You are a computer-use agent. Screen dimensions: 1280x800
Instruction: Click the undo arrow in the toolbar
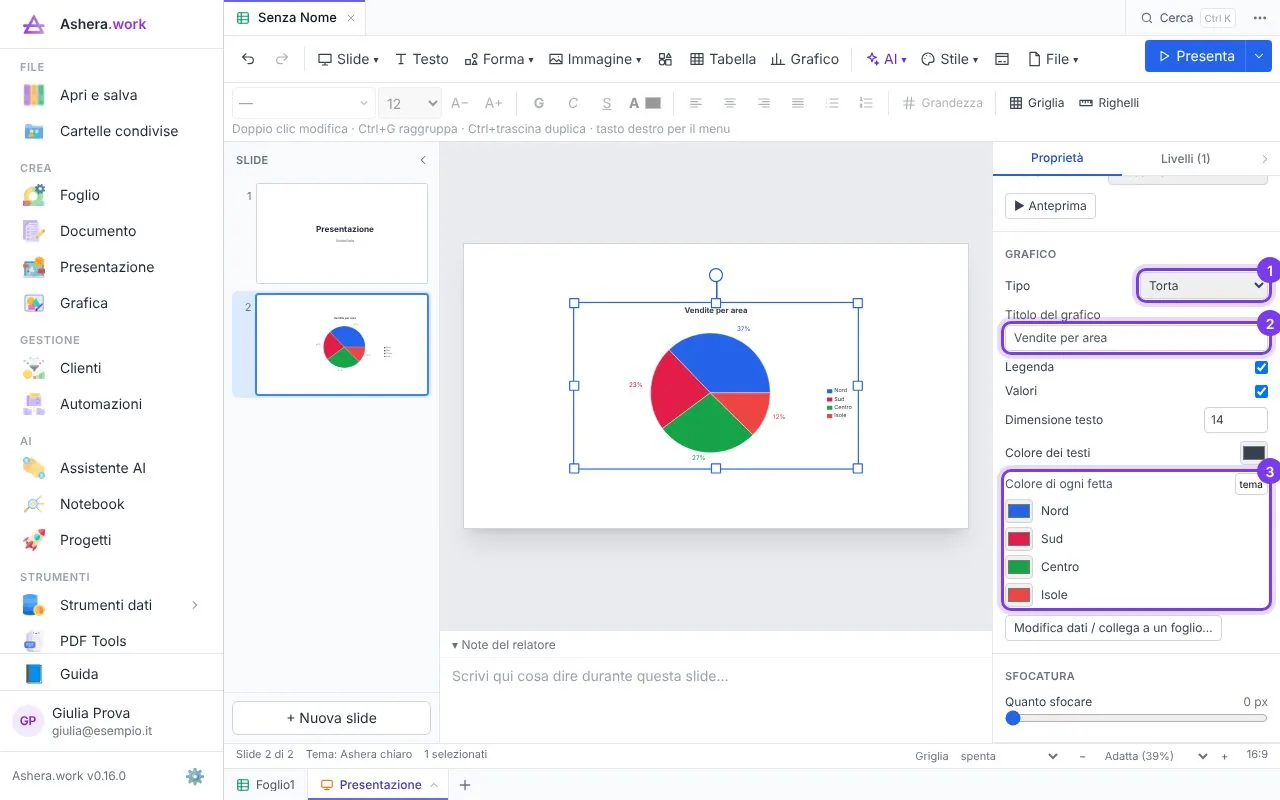tap(248, 59)
